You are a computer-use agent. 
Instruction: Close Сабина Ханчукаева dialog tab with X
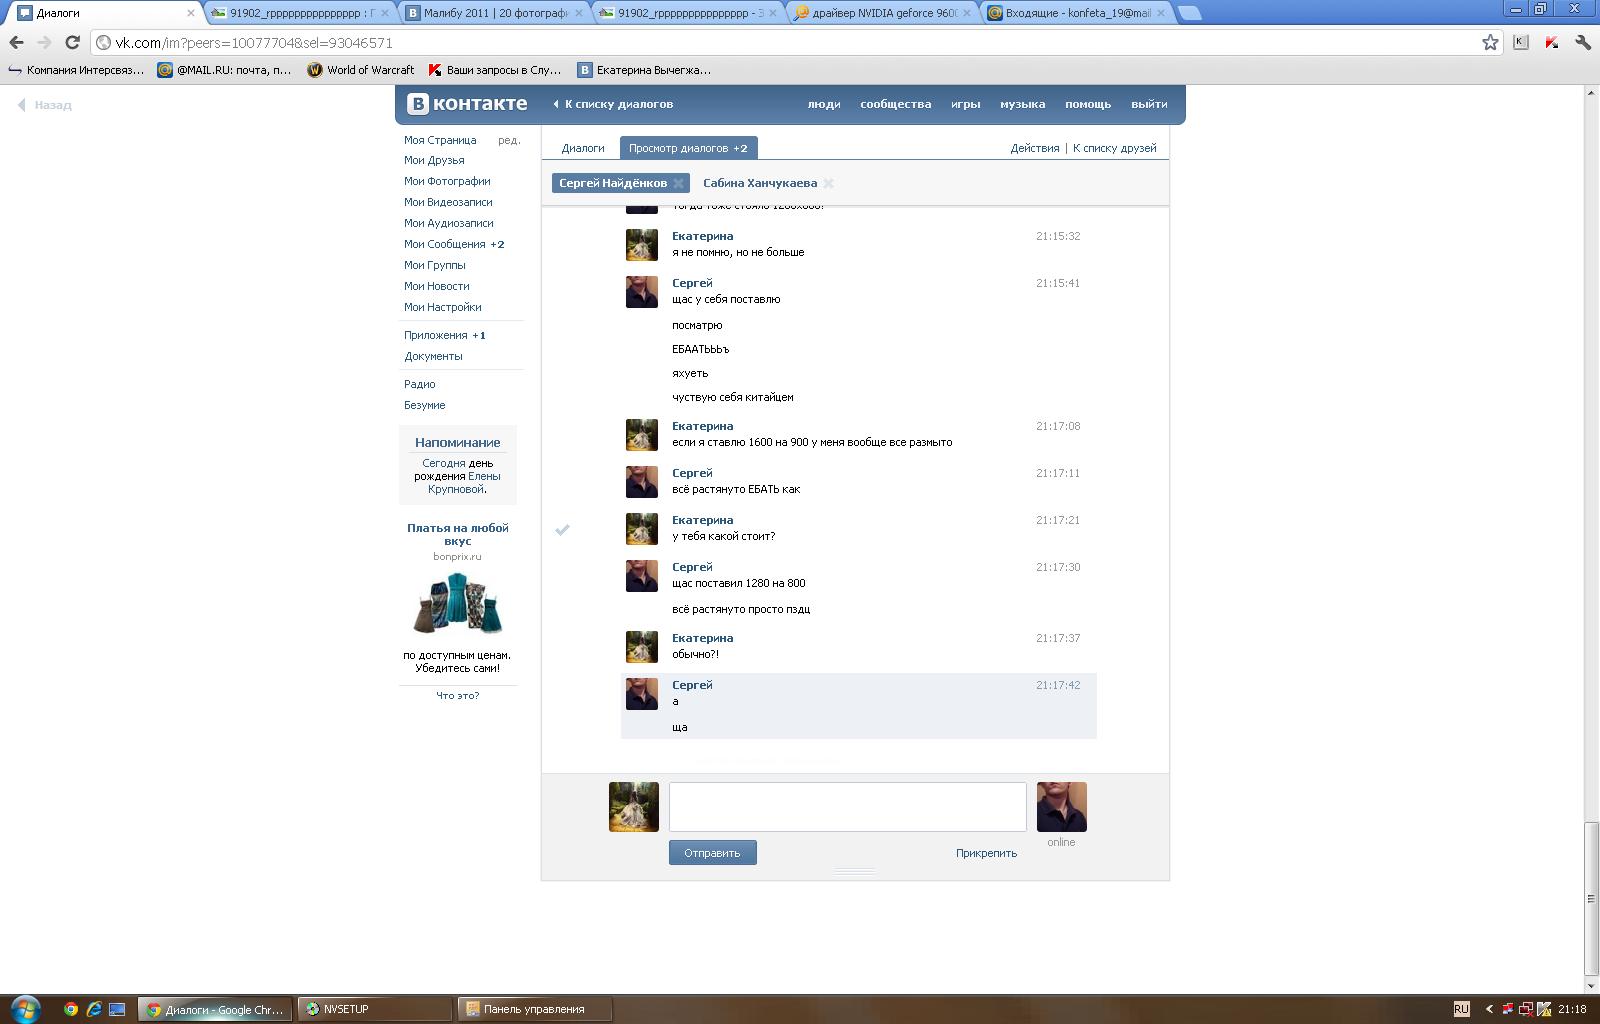pos(828,183)
